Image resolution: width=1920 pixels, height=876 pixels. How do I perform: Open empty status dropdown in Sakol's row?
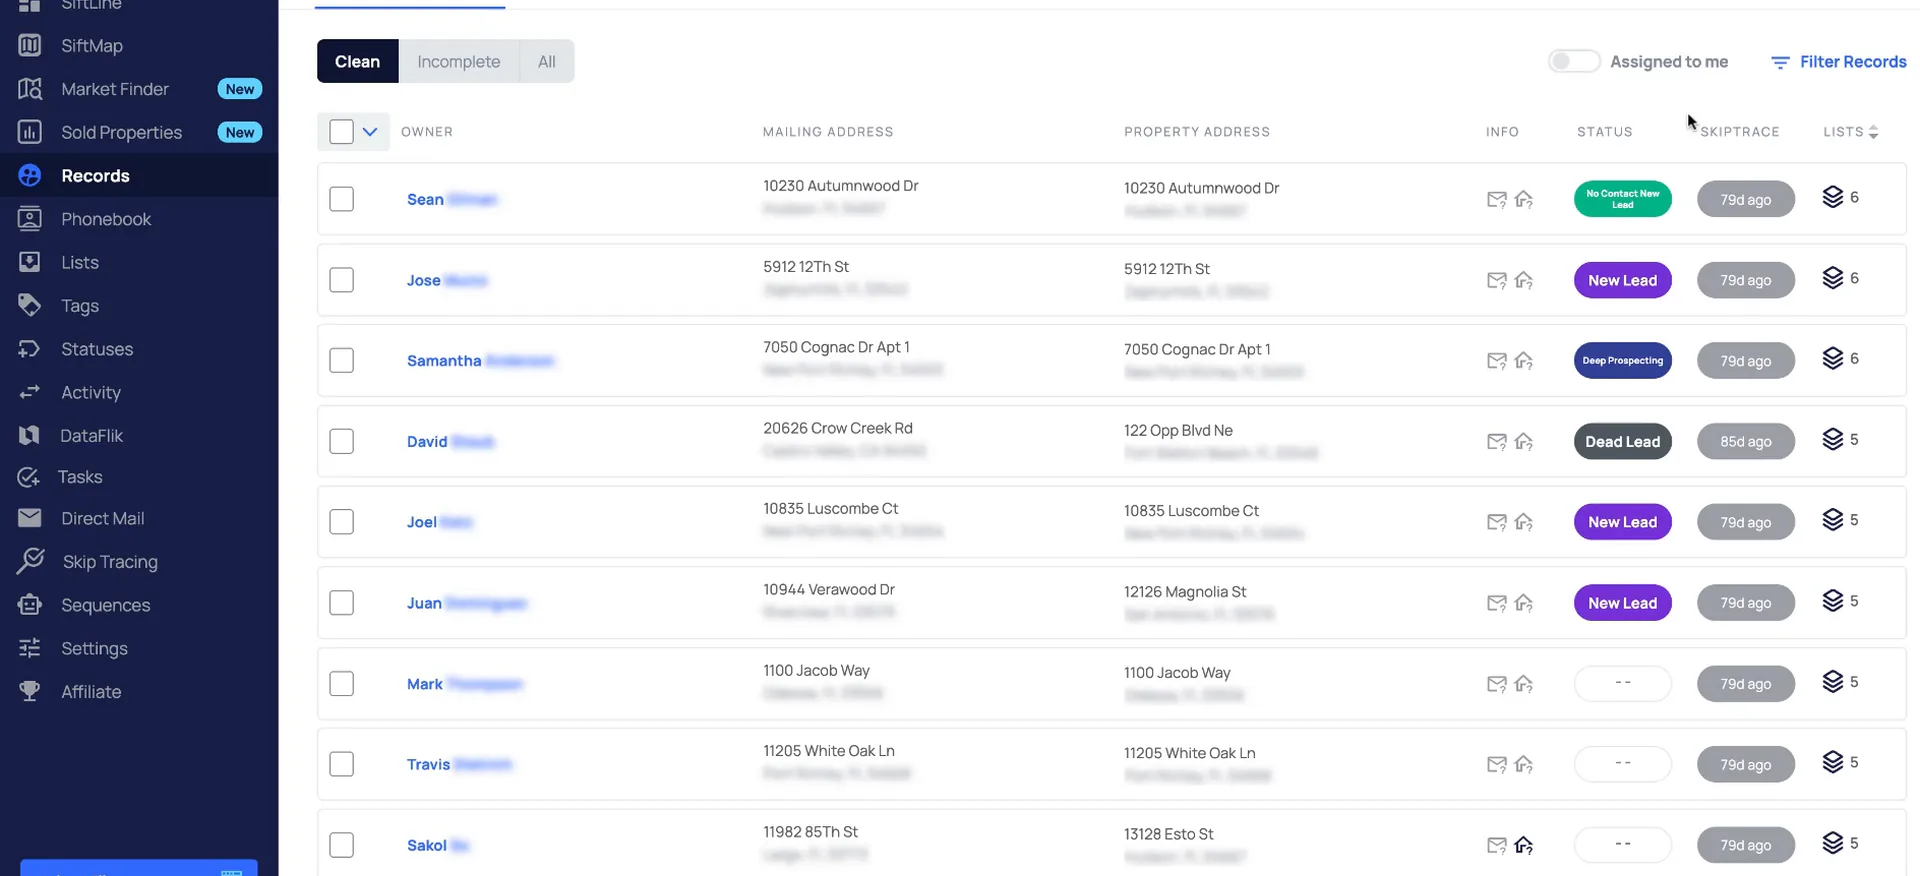coord(1622,845)
